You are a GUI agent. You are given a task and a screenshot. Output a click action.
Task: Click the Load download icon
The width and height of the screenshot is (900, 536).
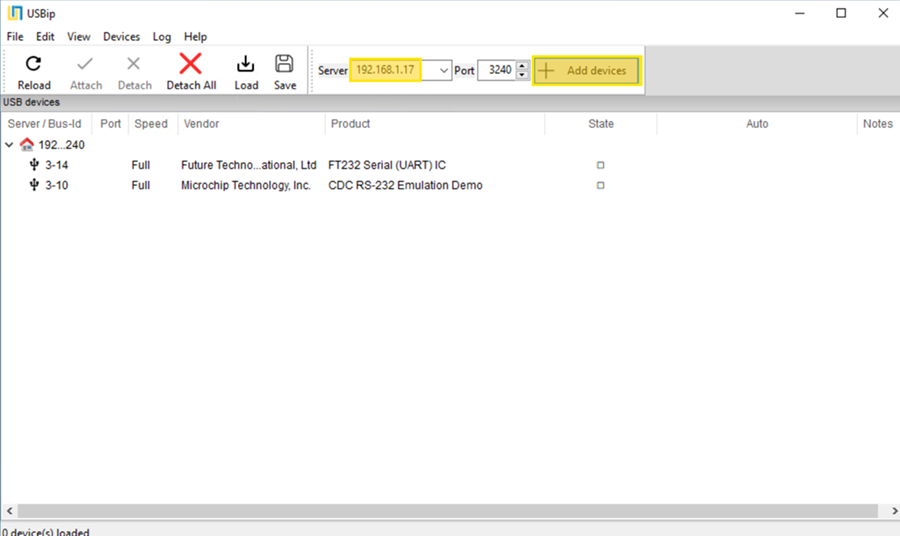pyautogui.click(x=246, y=65)
